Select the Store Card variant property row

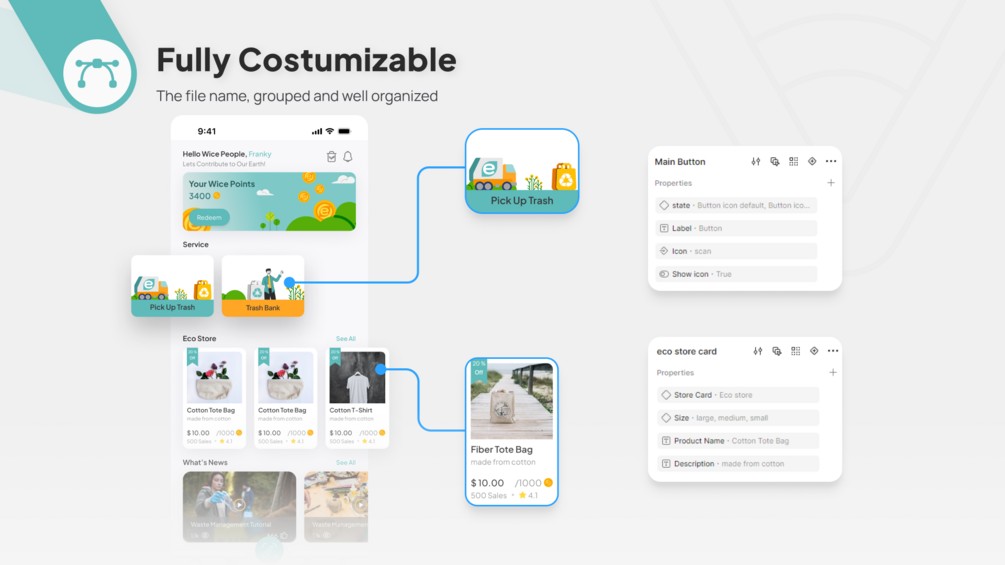point(738,395)
